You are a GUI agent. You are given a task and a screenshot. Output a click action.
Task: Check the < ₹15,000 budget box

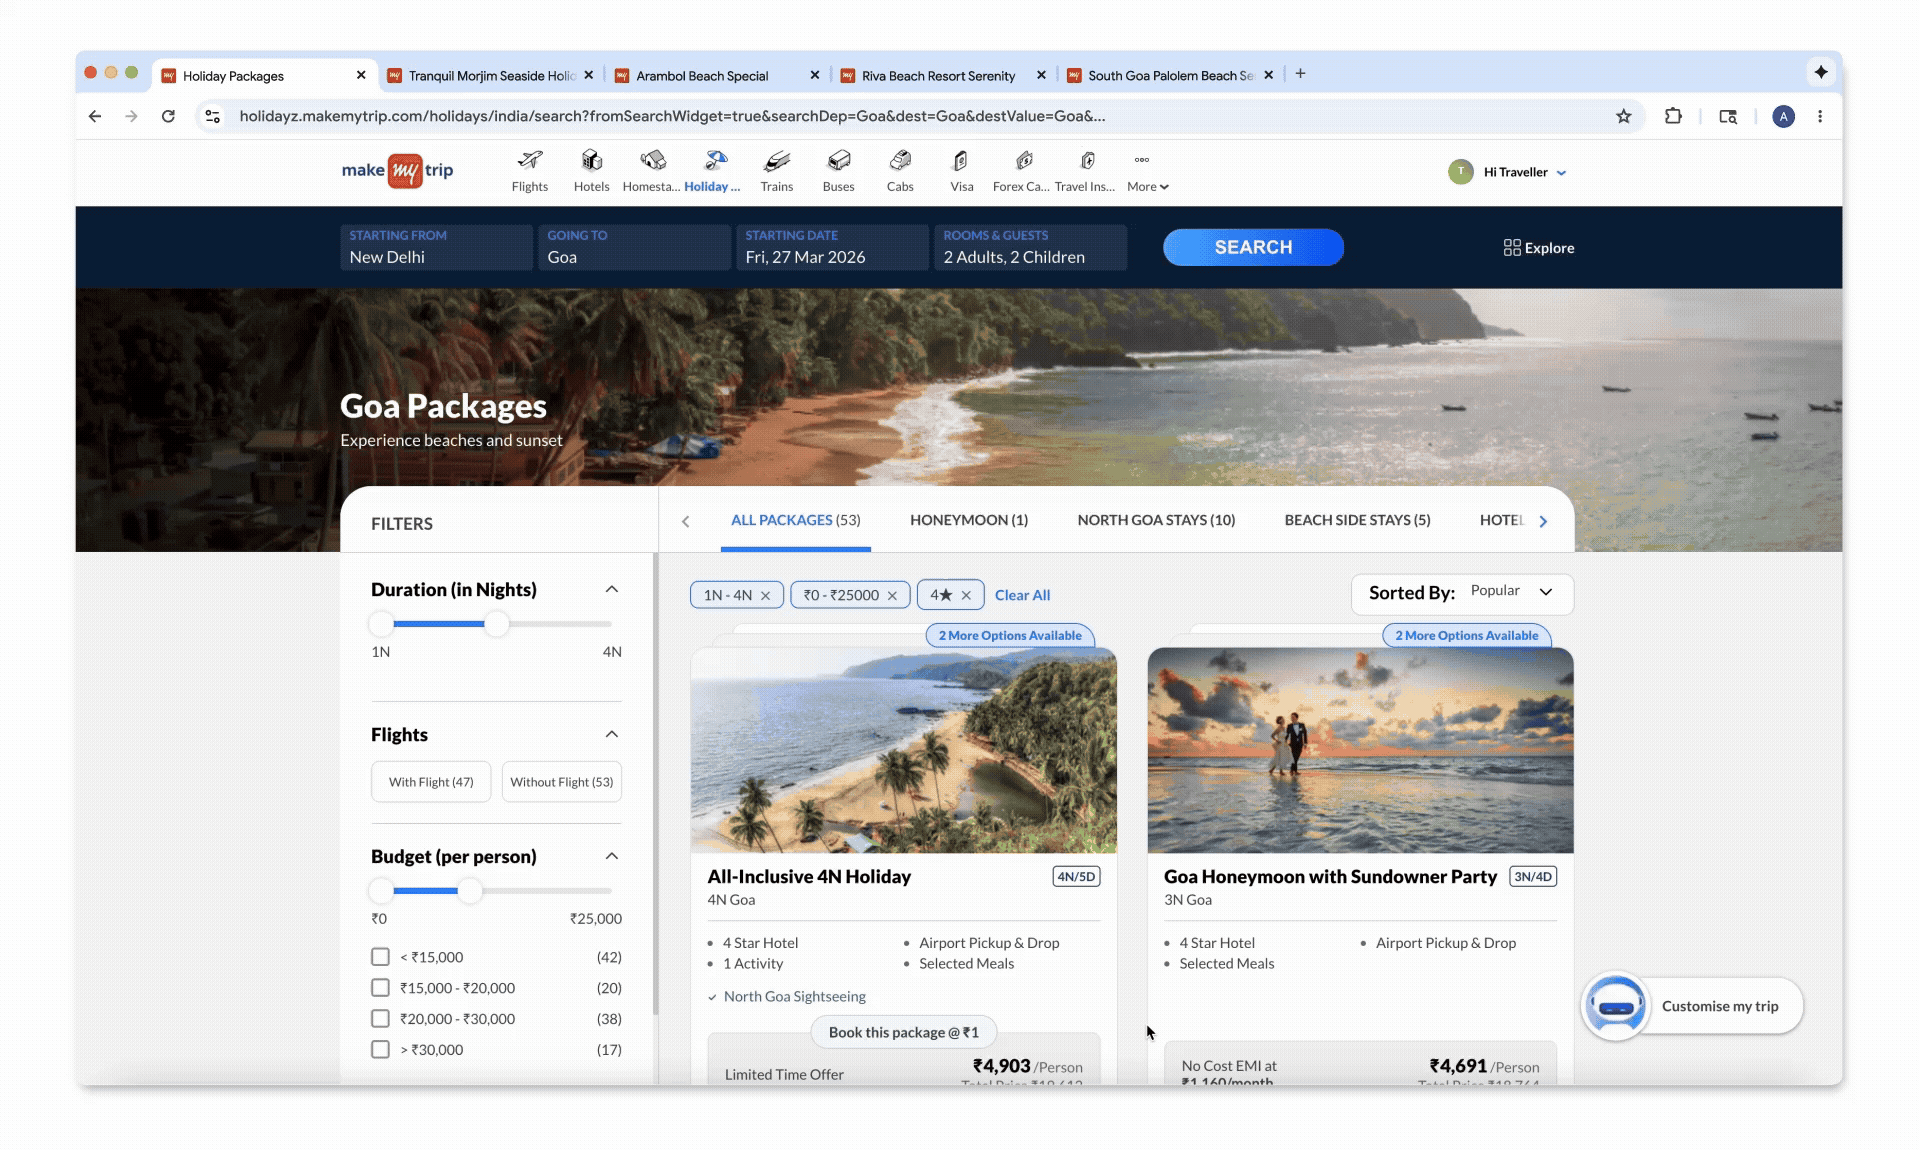(380, 957)
